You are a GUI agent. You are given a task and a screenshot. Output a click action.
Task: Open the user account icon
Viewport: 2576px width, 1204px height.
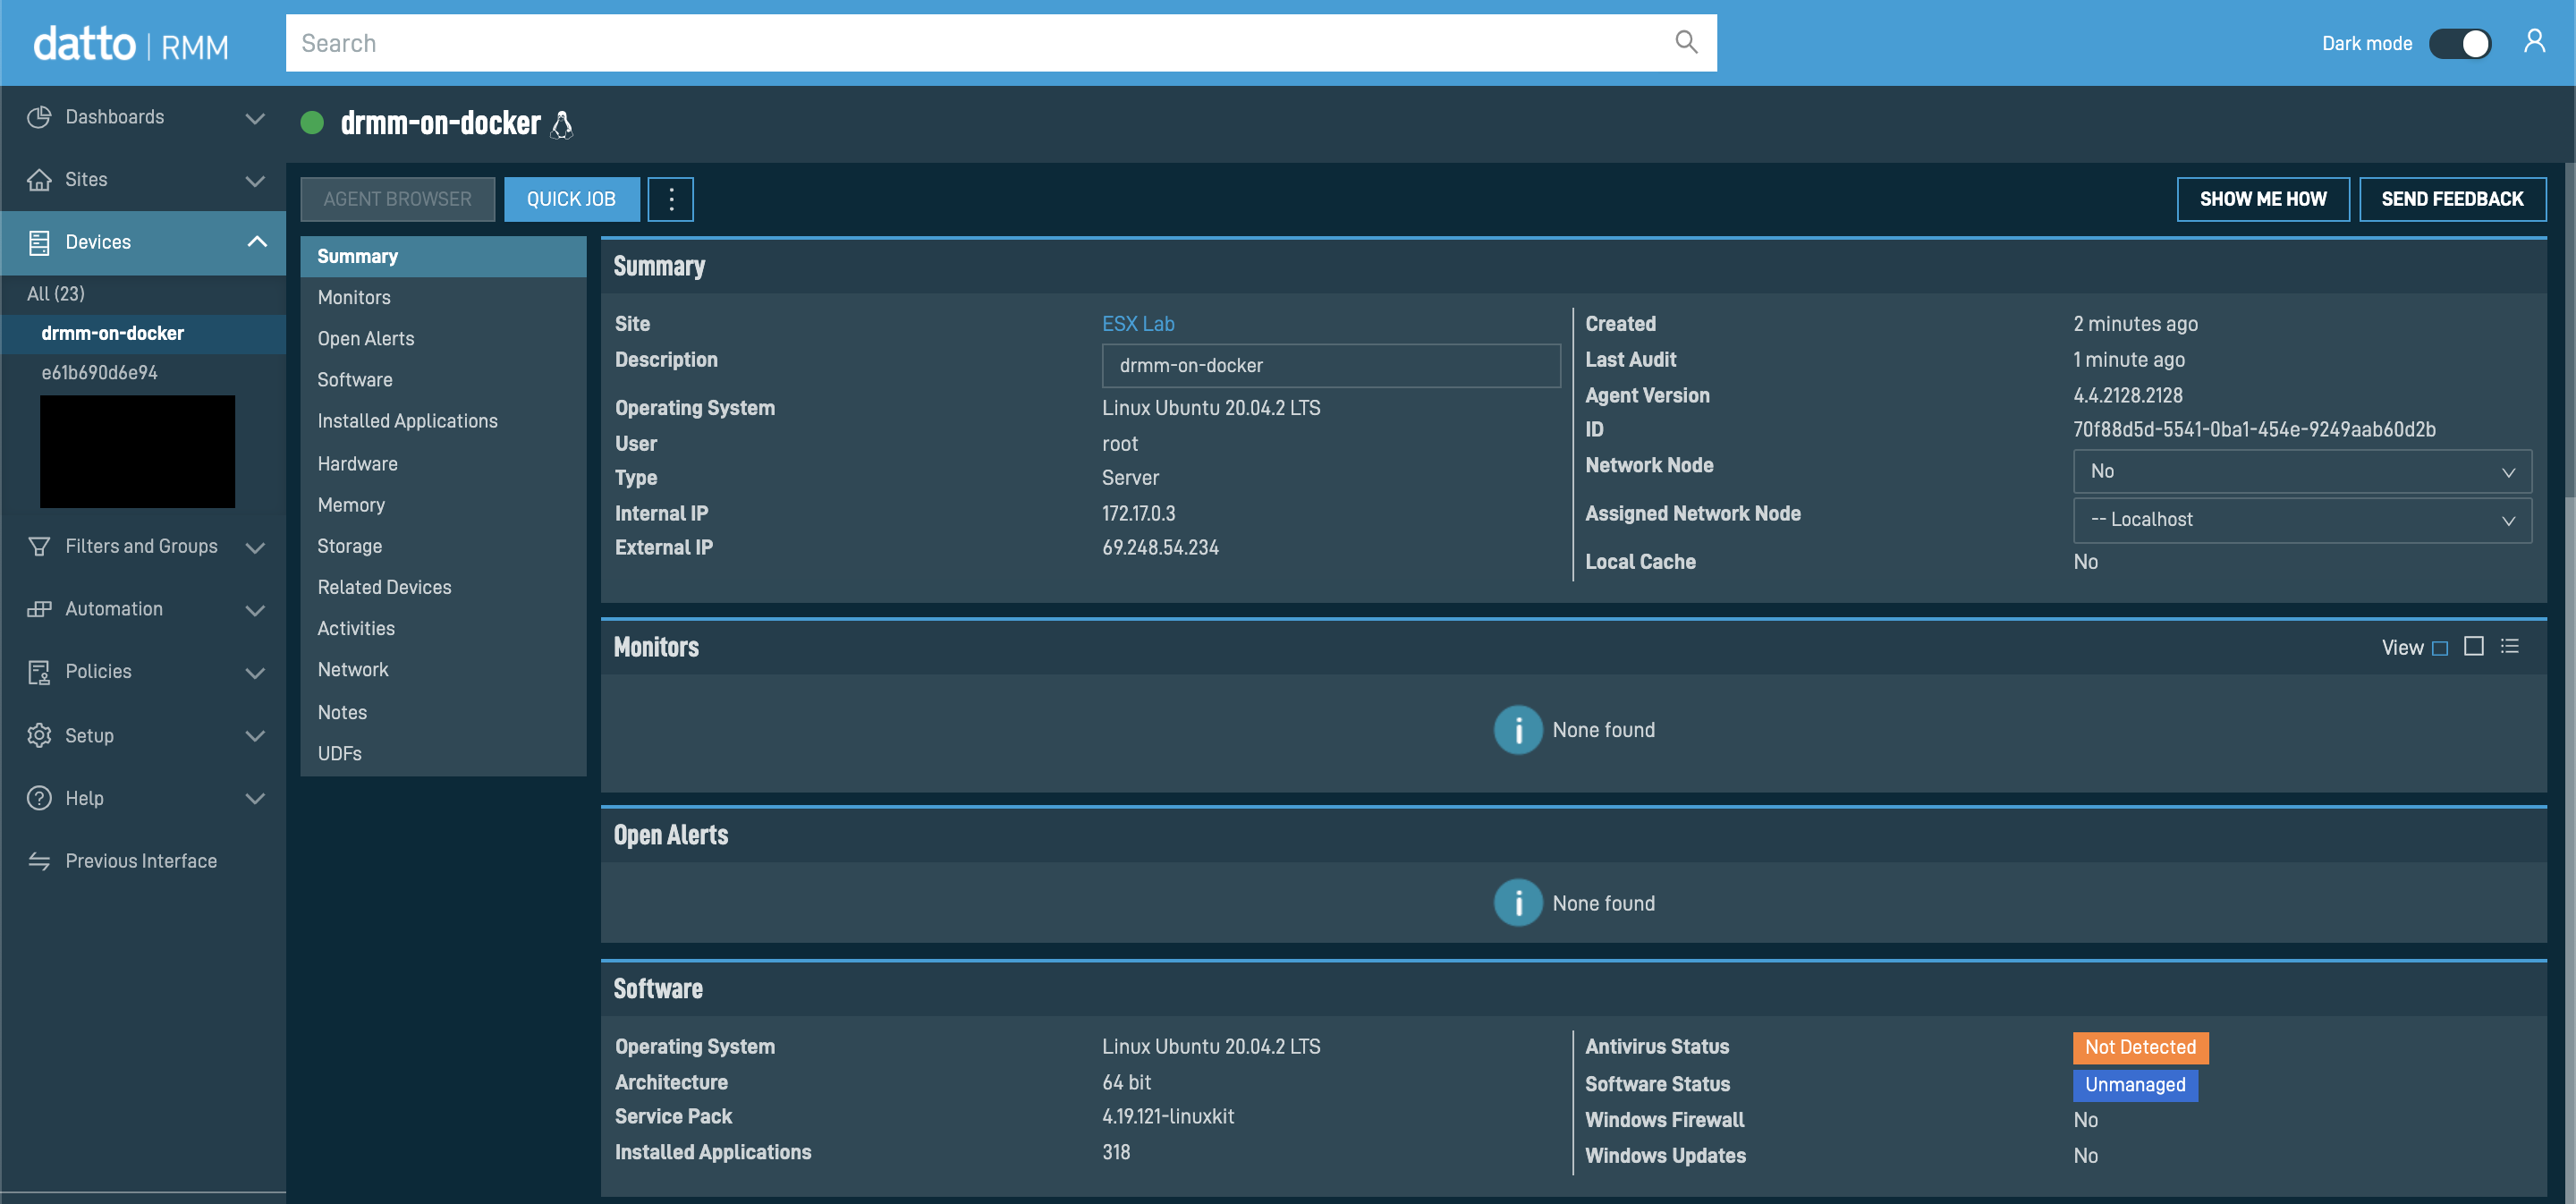coord(2534,42)
